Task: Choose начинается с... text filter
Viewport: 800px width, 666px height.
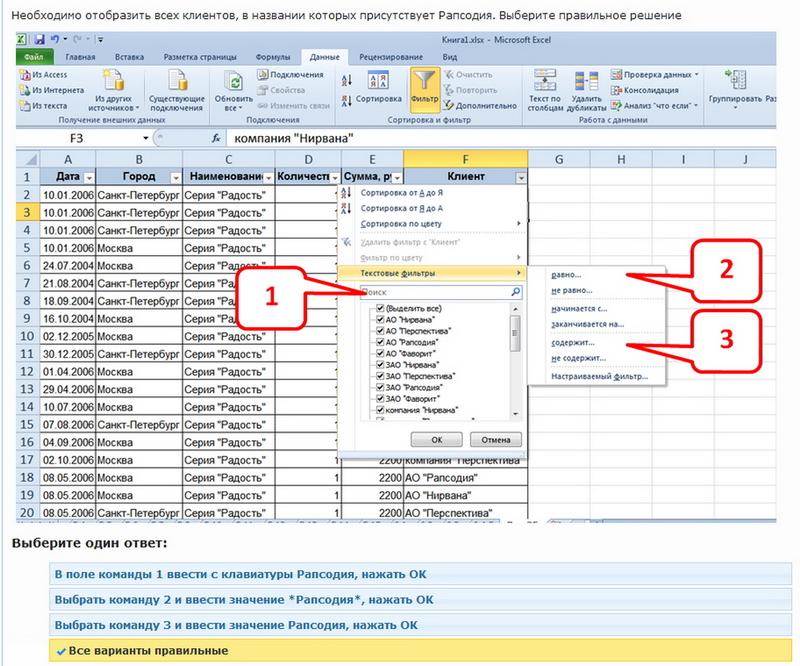Action: (579, 309)
